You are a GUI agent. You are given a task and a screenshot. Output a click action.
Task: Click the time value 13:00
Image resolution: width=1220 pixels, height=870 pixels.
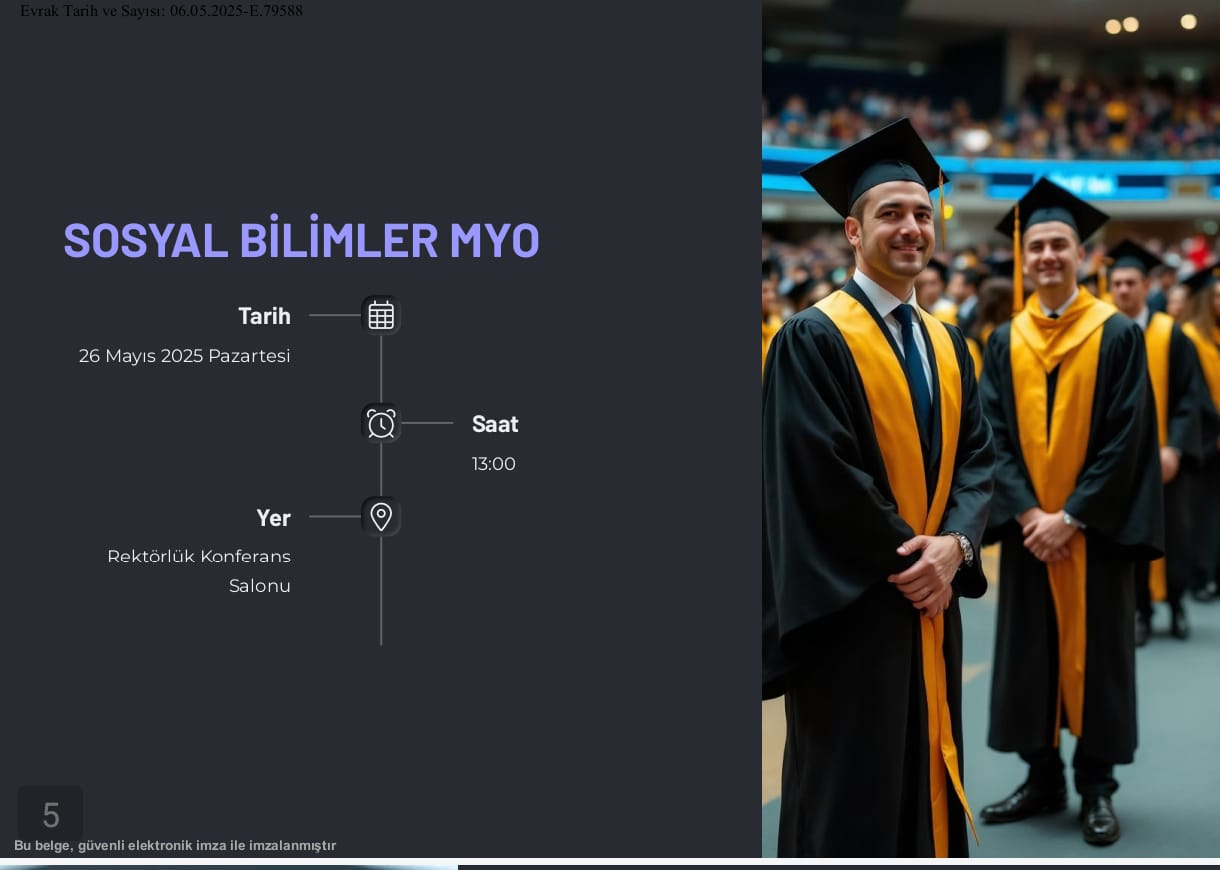494,464
